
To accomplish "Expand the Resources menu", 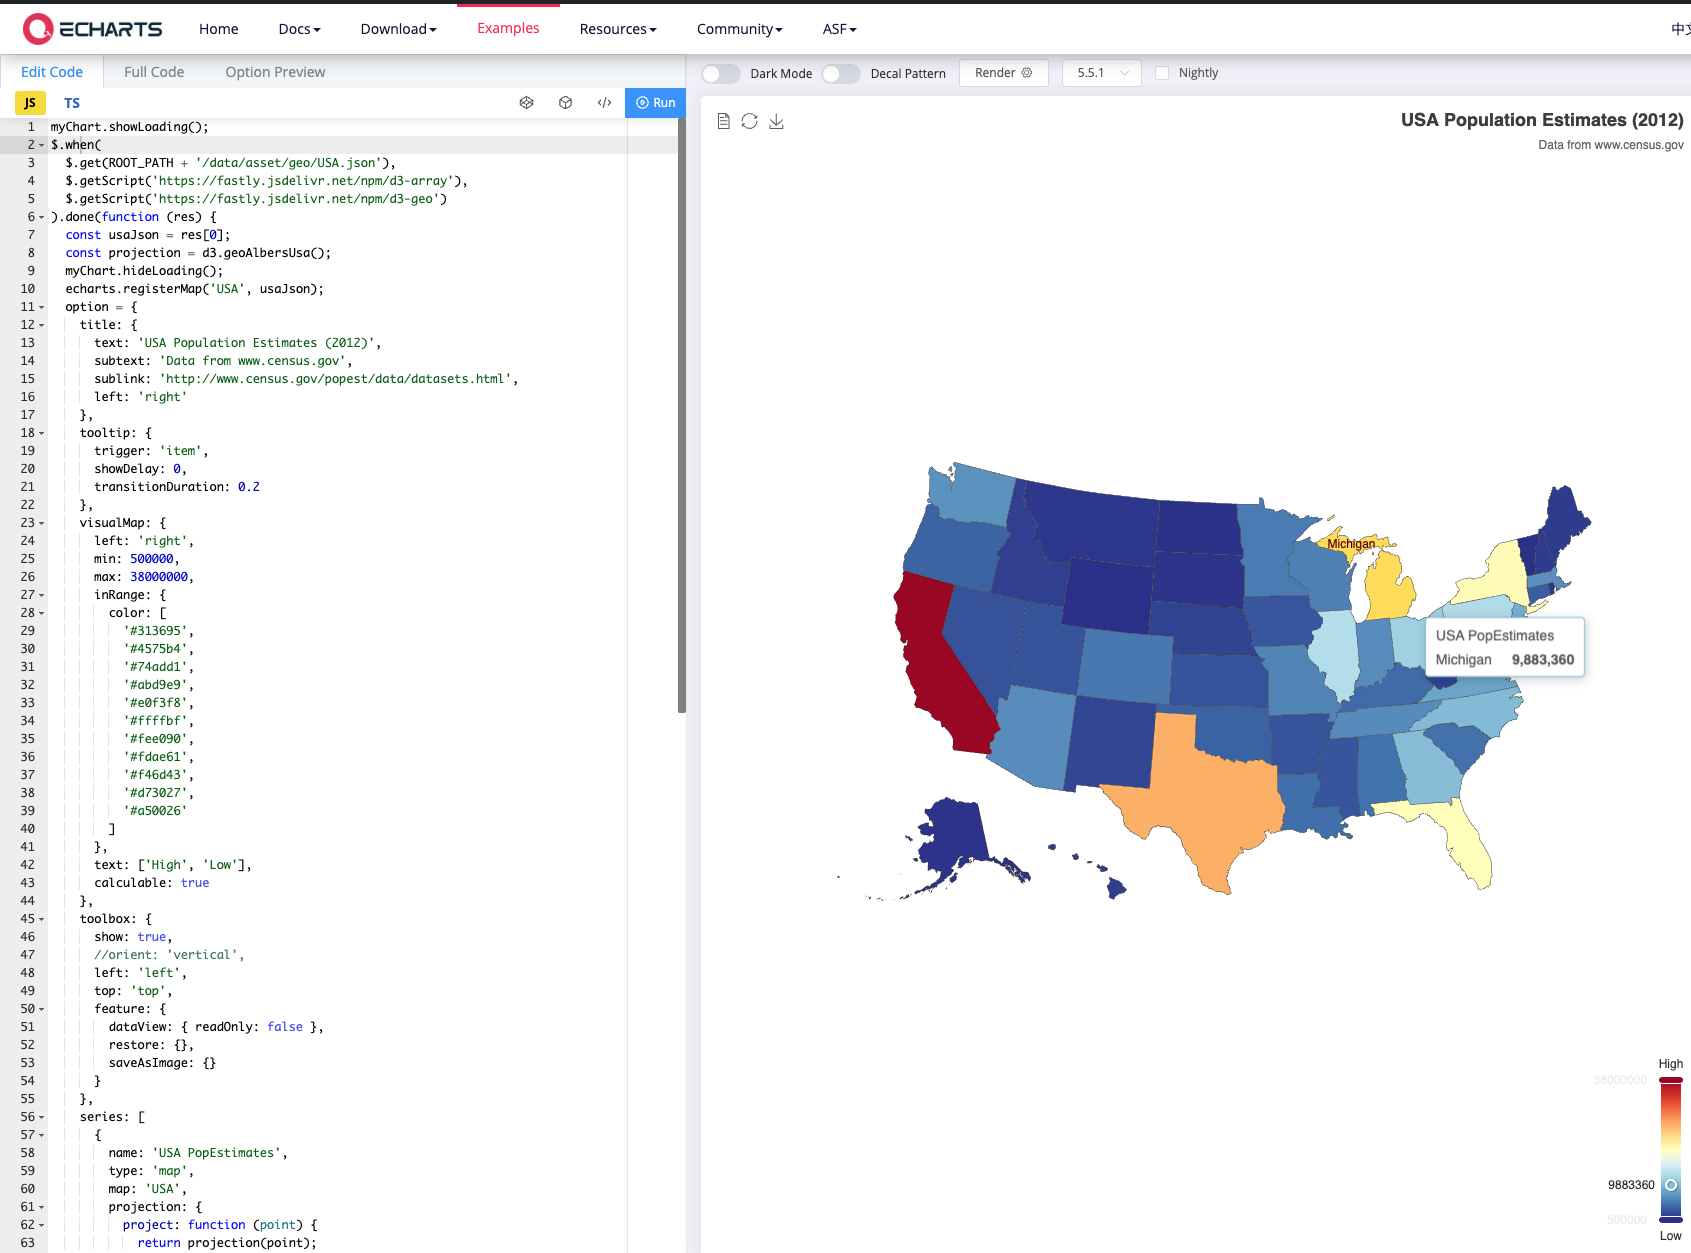I will click(618, 29).
